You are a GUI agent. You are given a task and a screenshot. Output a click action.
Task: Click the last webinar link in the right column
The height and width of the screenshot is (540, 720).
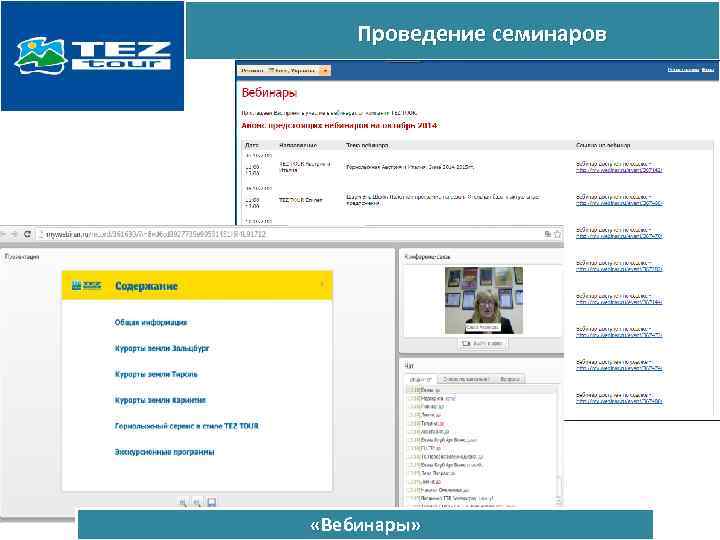click(619, 401)
